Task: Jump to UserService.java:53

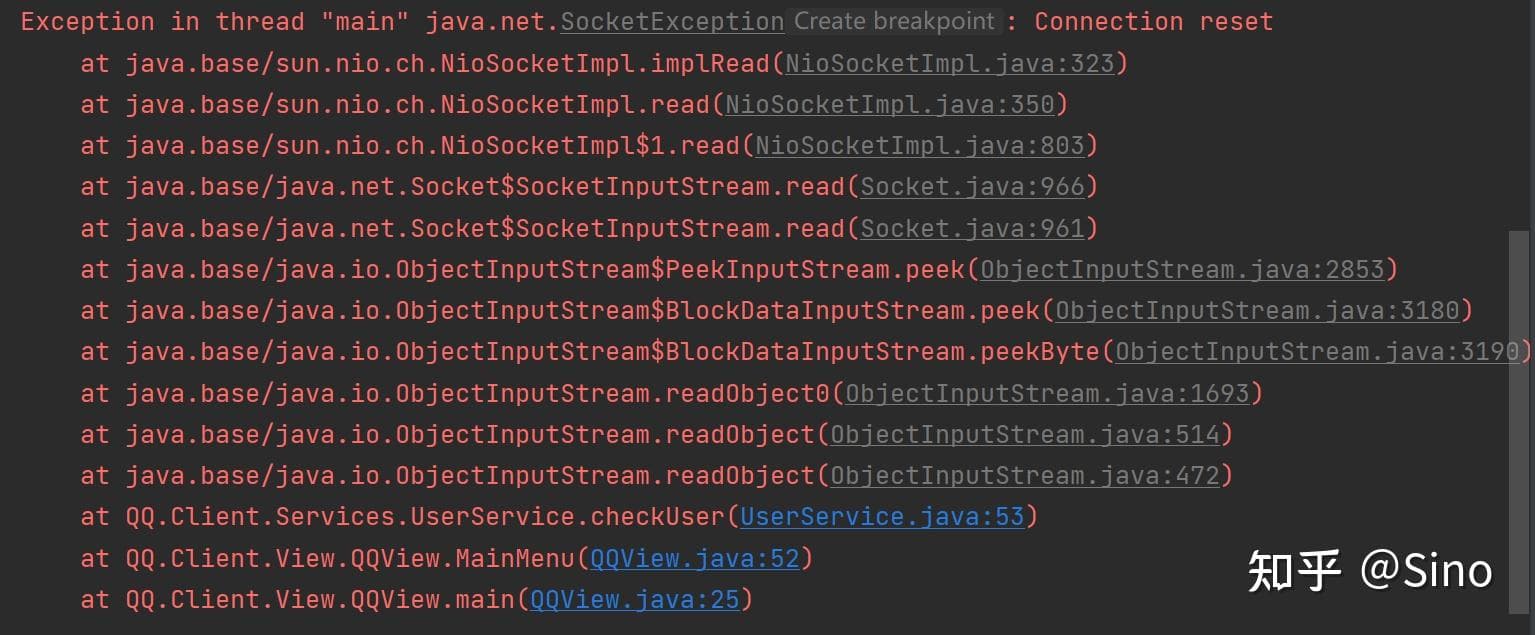Action: pos(882,517)
